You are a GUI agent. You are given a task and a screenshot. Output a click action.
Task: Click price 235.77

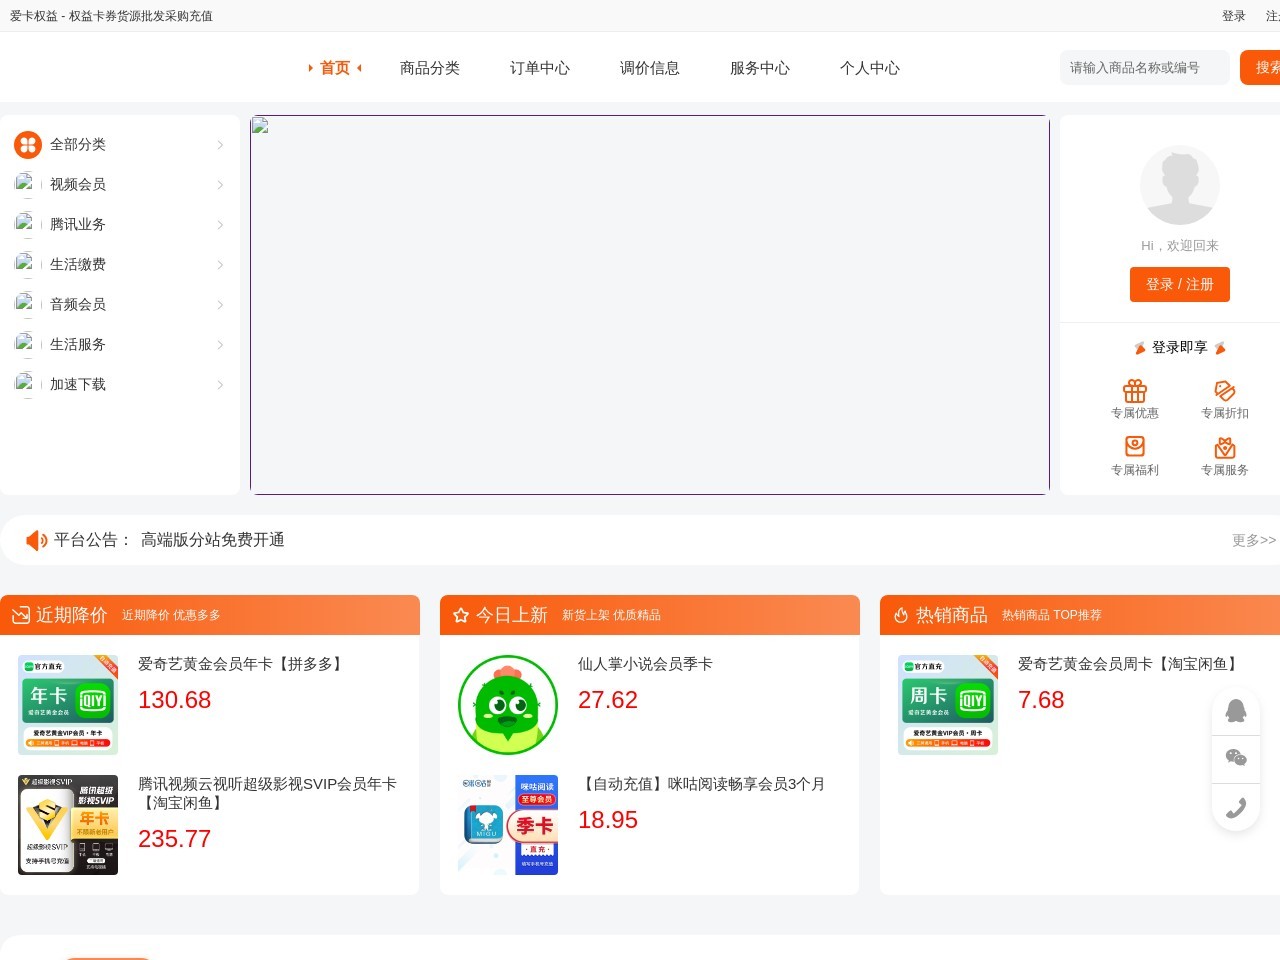coord(175,839)
